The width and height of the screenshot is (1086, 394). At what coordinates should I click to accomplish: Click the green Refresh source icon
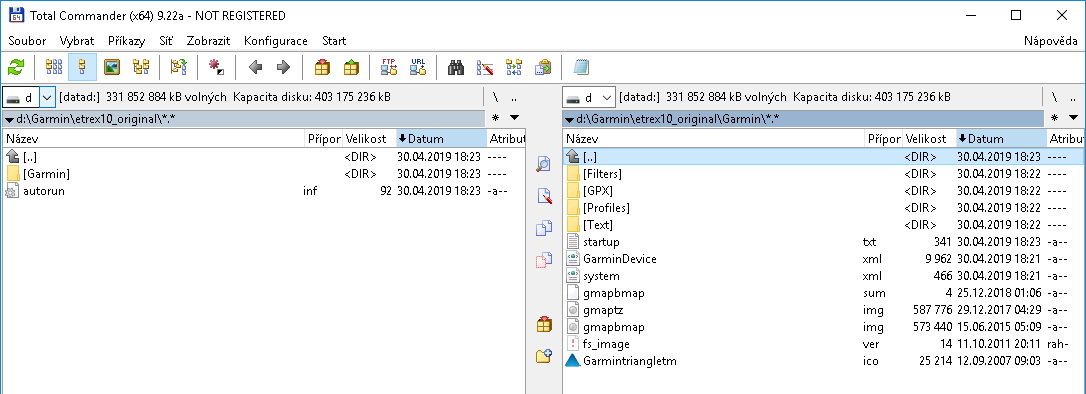pyautogui.click(x=16, y=67)
